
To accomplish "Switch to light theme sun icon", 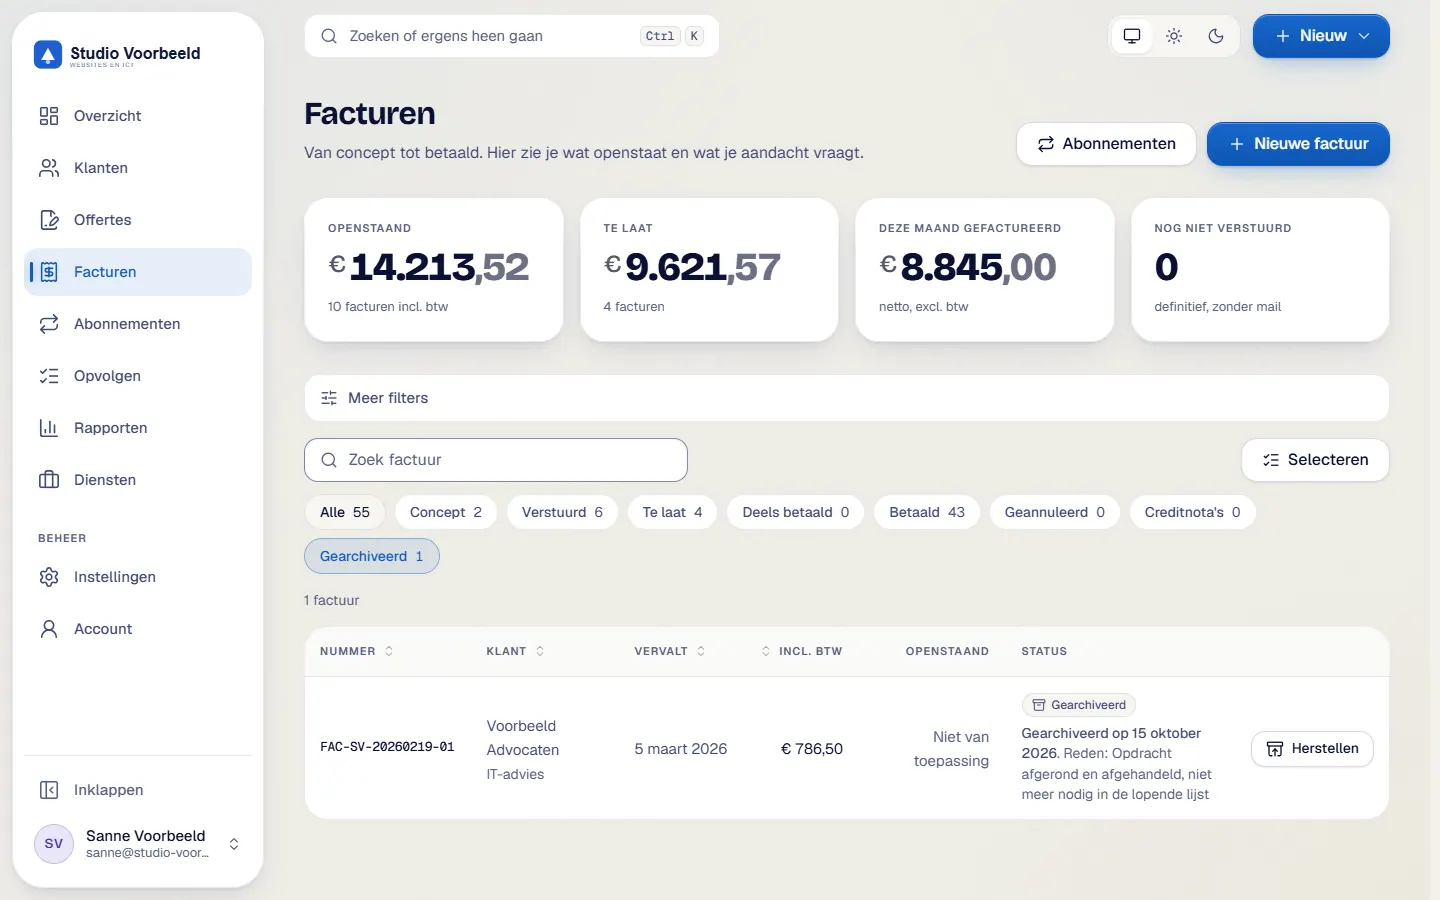I will 1174,36.
